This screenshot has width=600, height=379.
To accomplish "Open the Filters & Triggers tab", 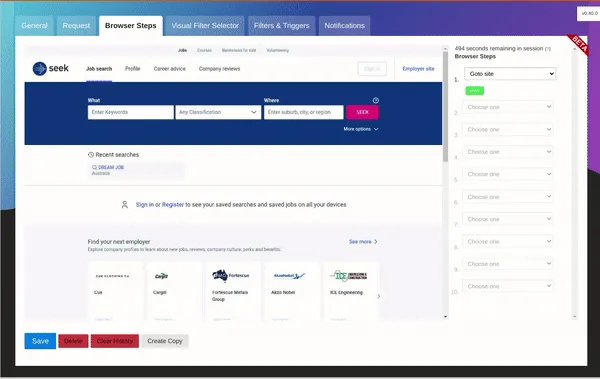I will [281, 26].
